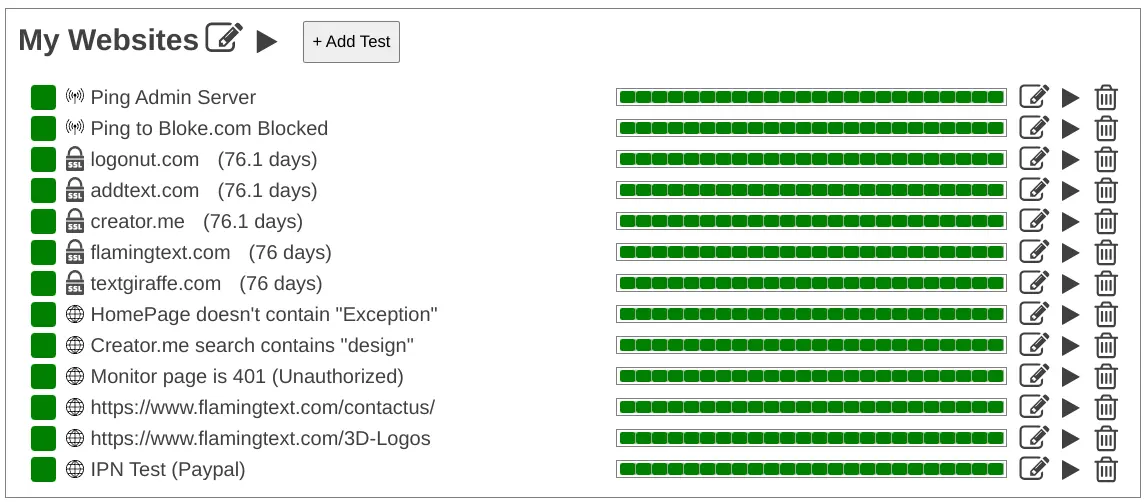Delete the IPN Test (Paypal) entry
The image size is (1147, 502).
[x=1106, y=469]
